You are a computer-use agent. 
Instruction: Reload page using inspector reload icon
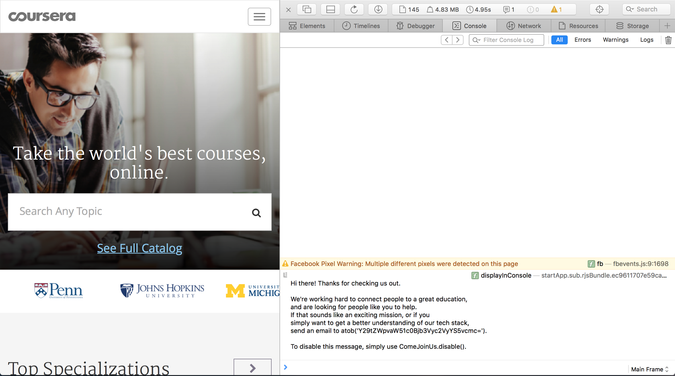[x=354, y=9]
